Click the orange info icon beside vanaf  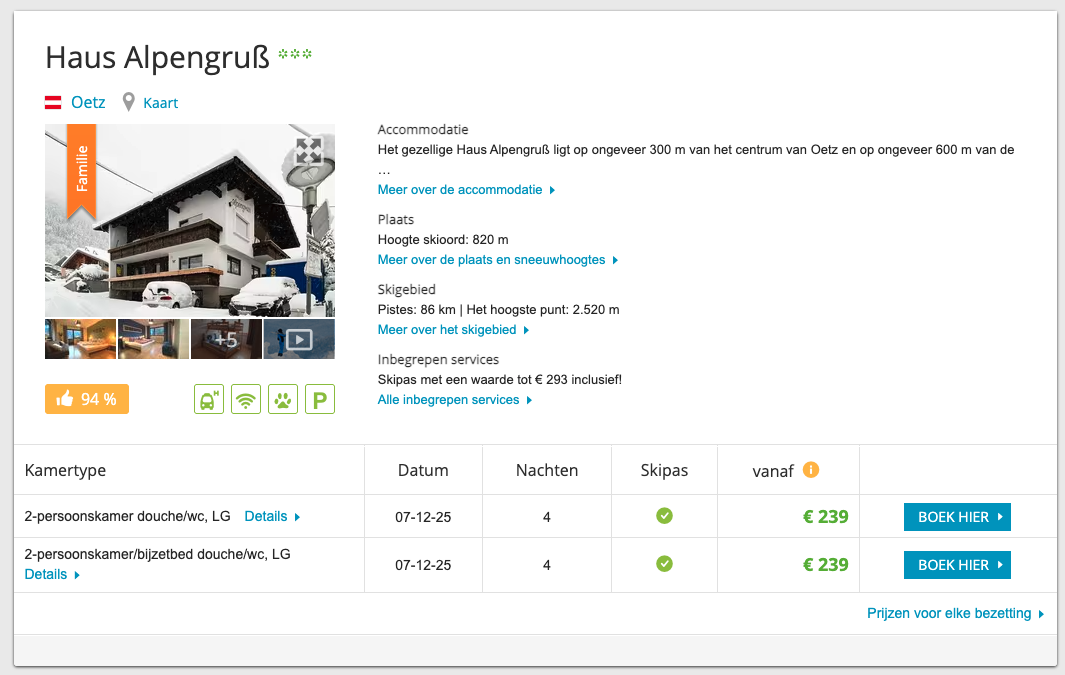[811, 469]
